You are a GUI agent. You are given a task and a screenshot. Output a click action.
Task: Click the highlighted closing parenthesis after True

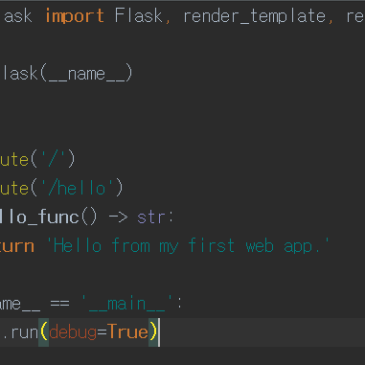pos(153,332)
